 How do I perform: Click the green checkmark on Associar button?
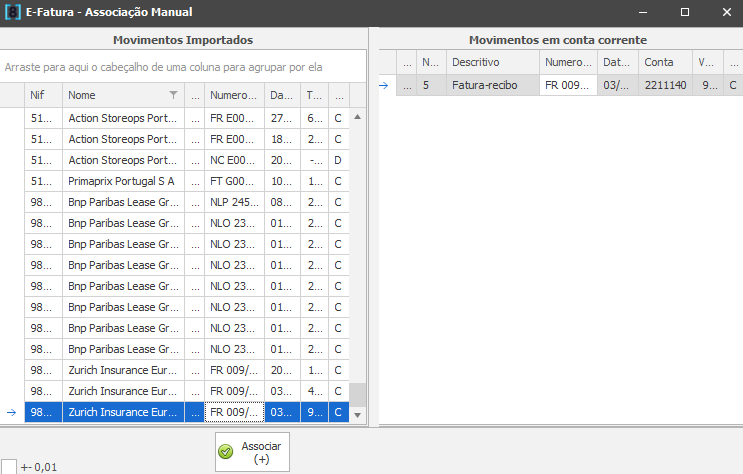coord(226,452)
